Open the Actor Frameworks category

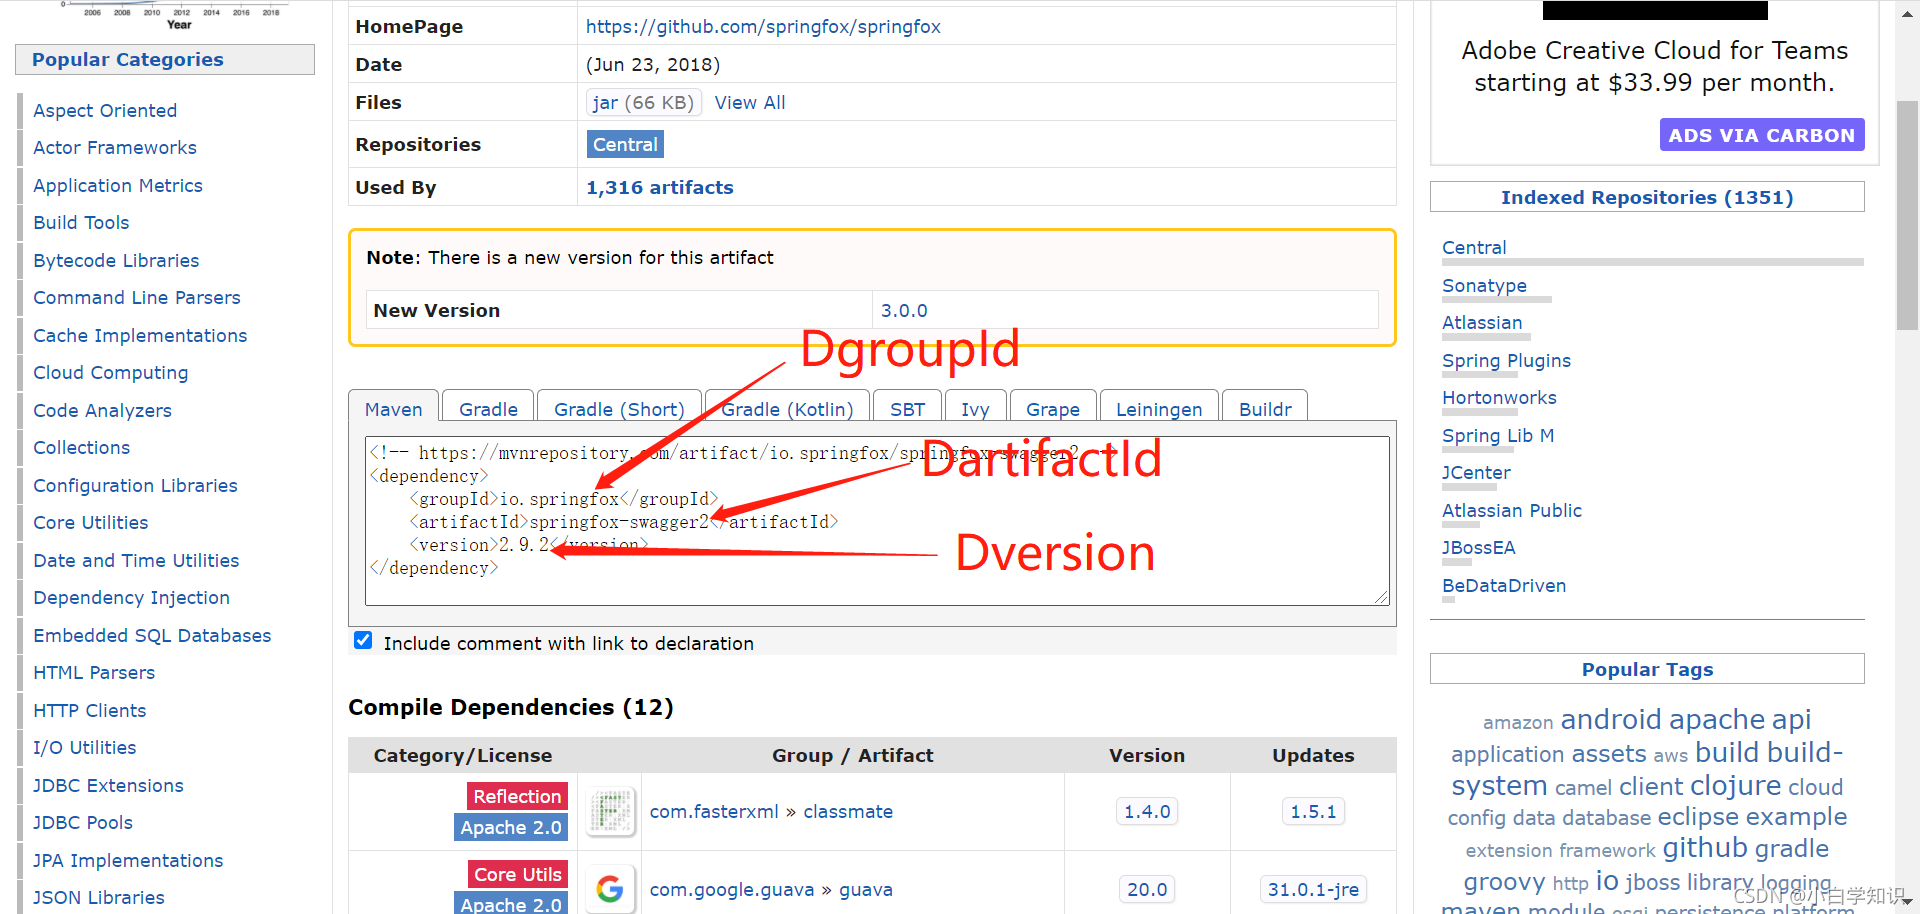tap(115, 148)
